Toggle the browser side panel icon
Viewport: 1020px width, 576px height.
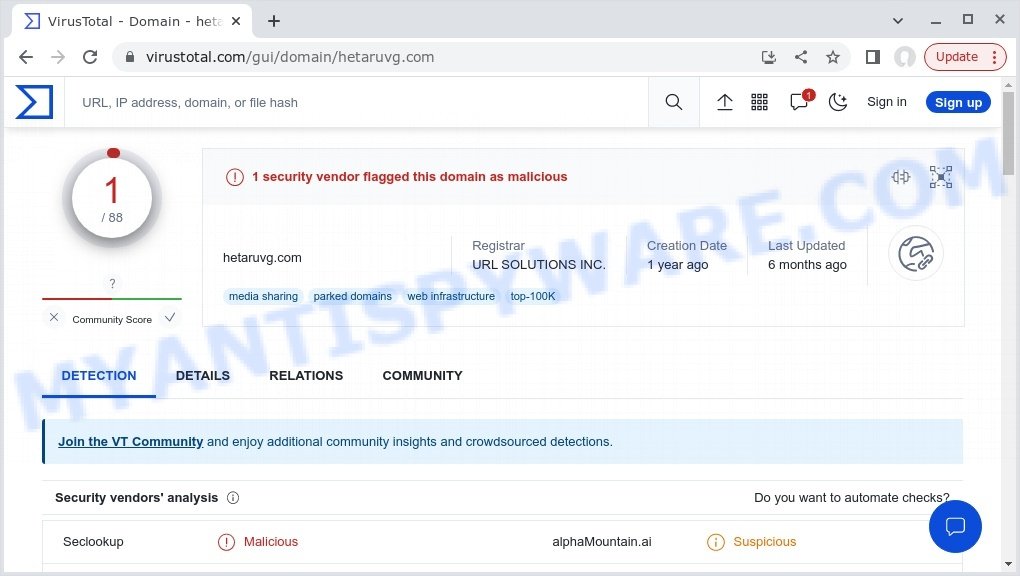pyautogui.click(x=873, y=57)
